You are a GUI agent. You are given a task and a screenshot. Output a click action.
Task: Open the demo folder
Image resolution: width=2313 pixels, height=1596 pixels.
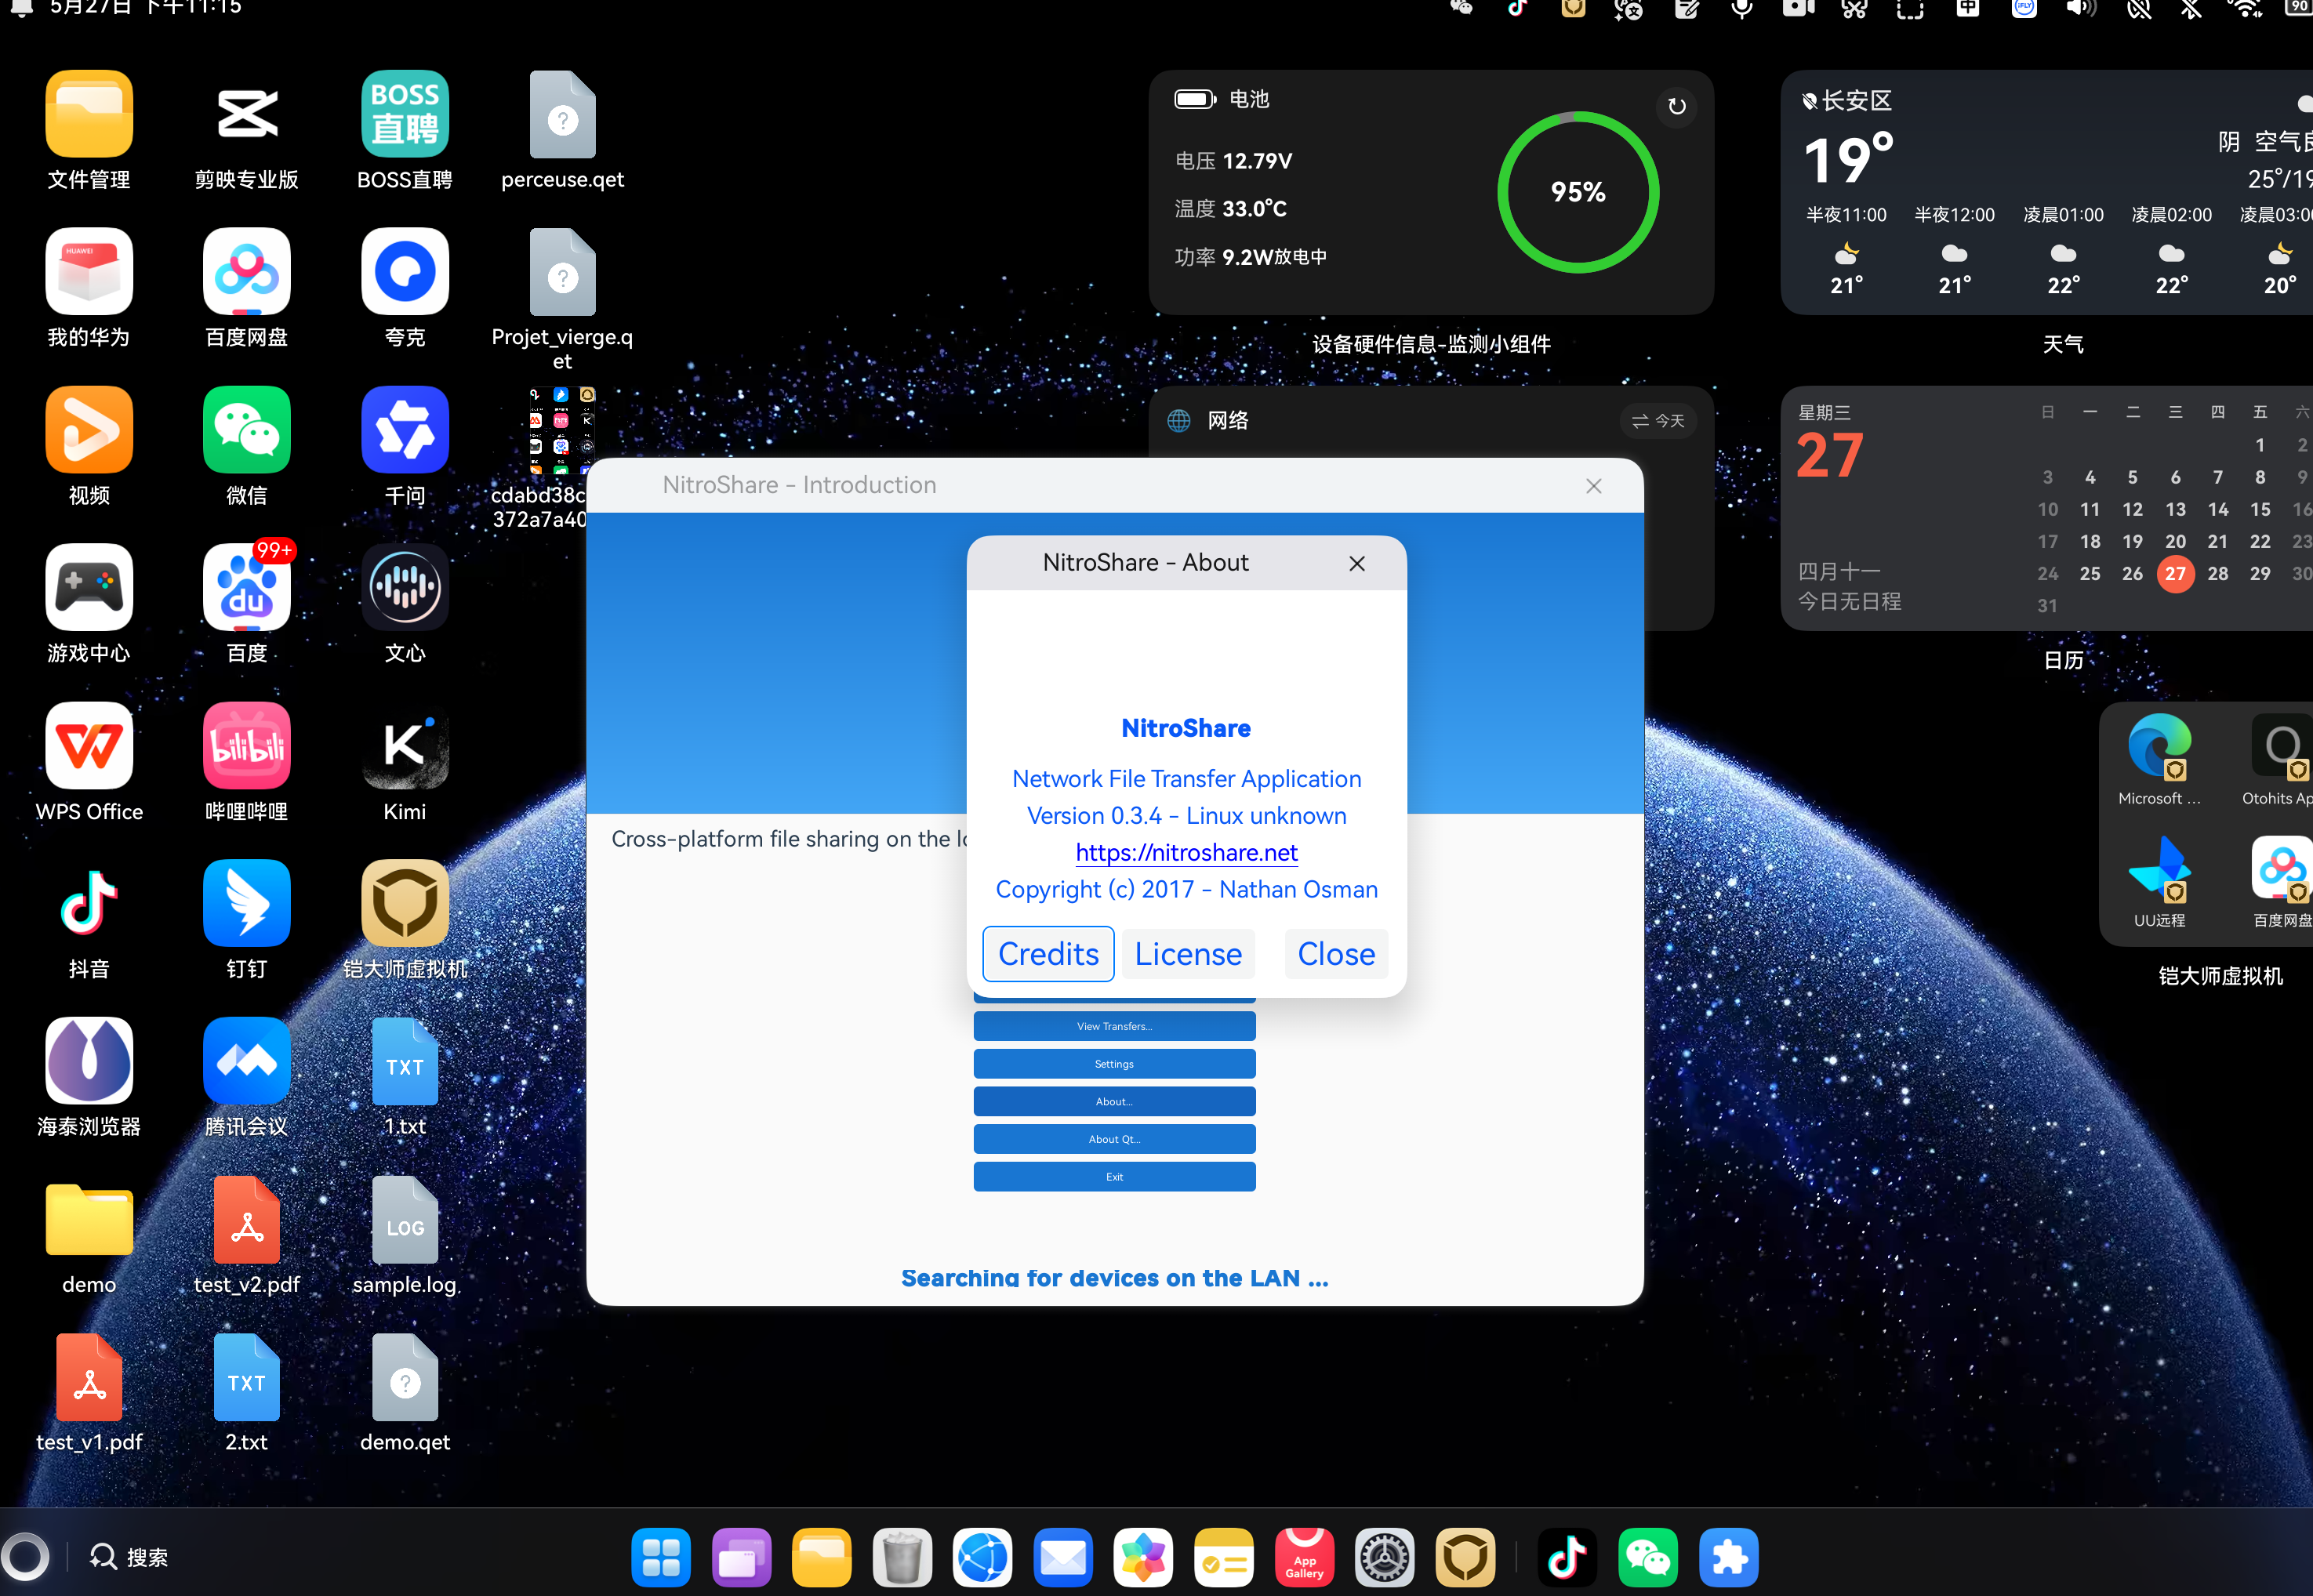click(x=89, y=1219)
